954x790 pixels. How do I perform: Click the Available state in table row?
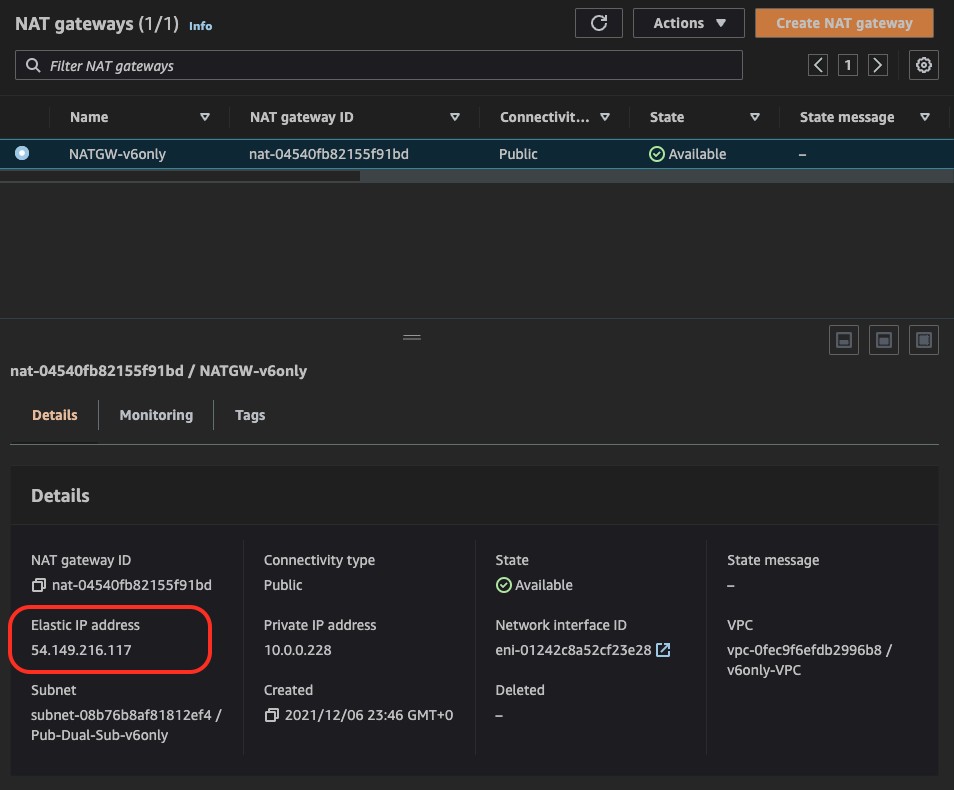688,154
